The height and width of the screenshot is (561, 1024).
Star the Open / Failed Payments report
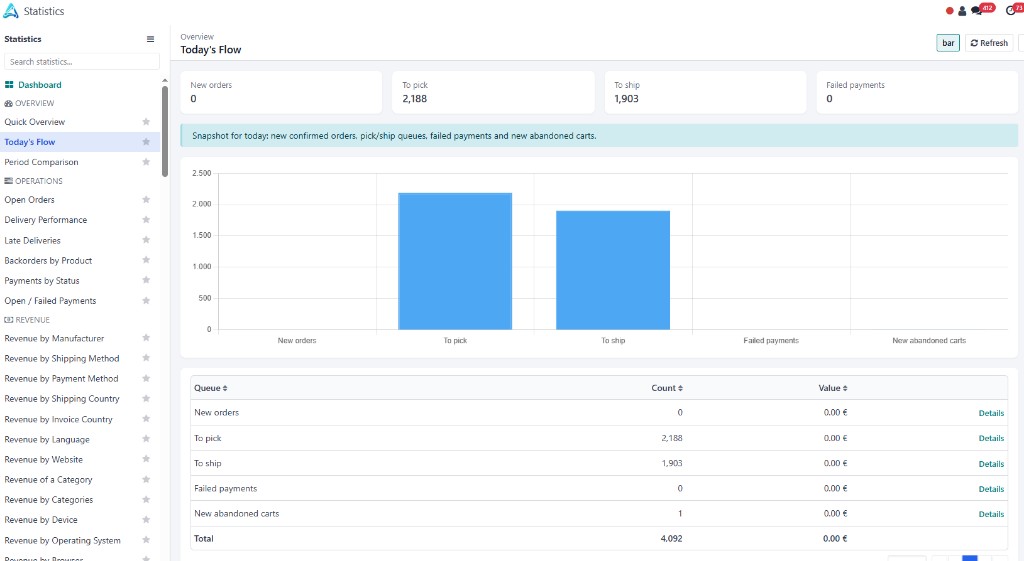coord(146,300)
